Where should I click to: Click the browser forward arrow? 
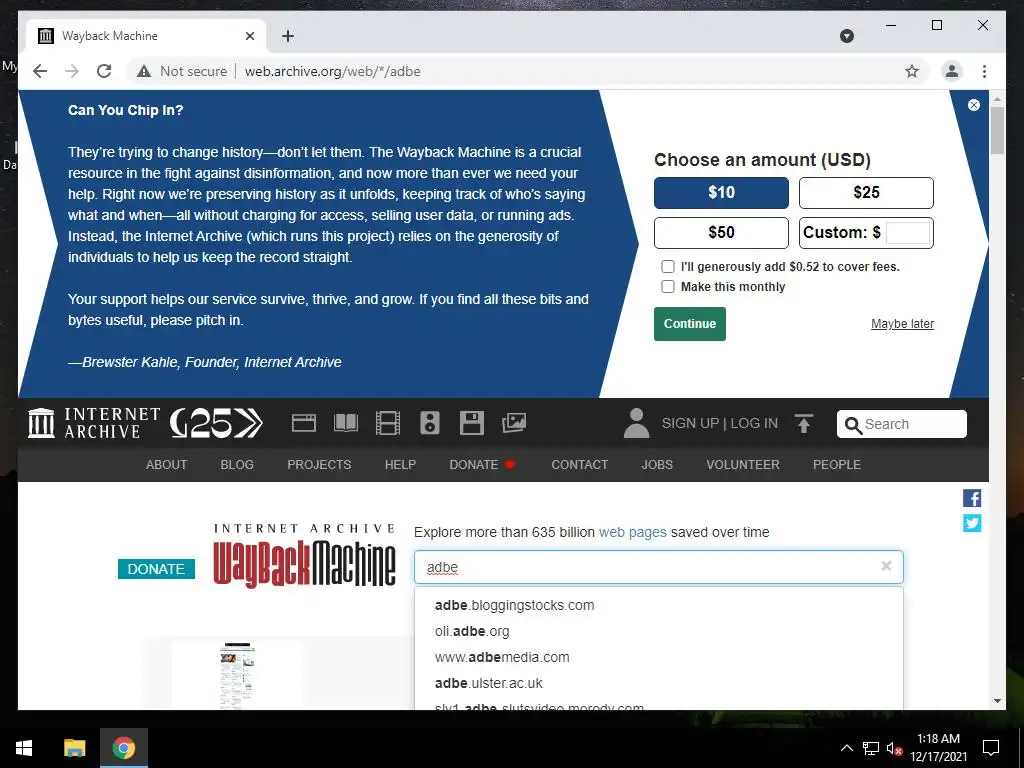pos(72,71)
